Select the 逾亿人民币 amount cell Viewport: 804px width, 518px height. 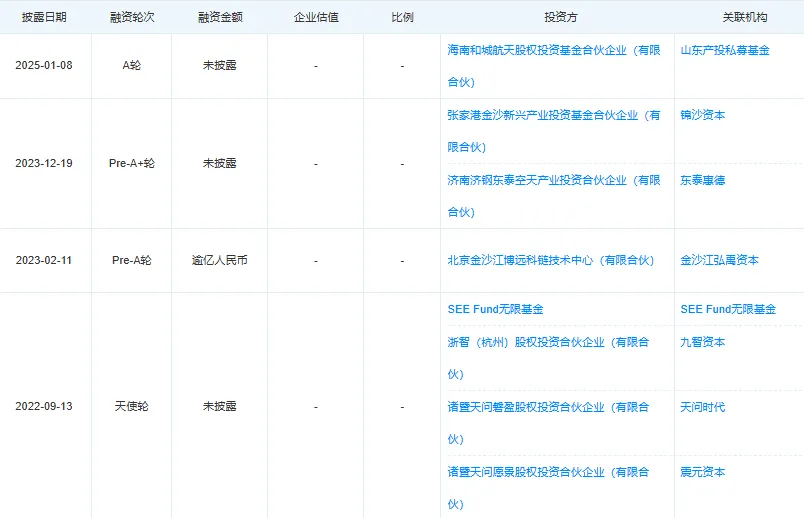pos(220,260)
